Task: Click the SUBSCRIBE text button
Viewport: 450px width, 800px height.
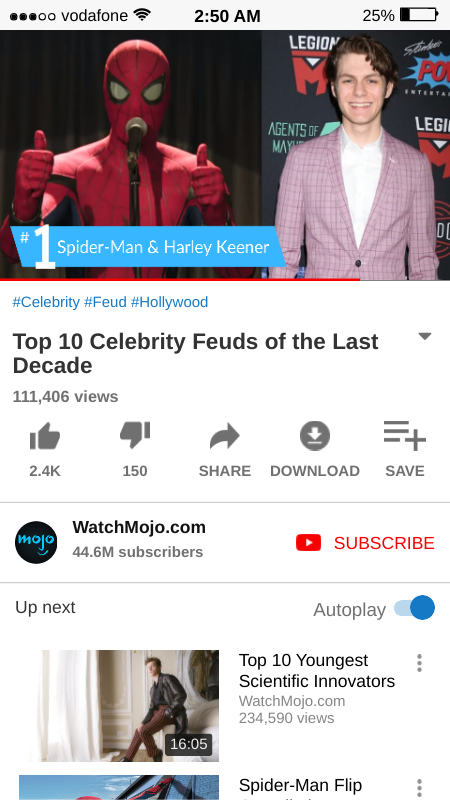Action: [384, 543]
